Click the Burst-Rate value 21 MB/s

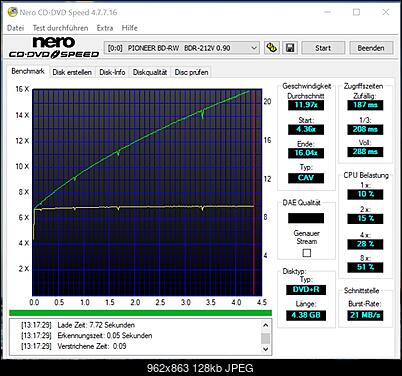(365, 315)
